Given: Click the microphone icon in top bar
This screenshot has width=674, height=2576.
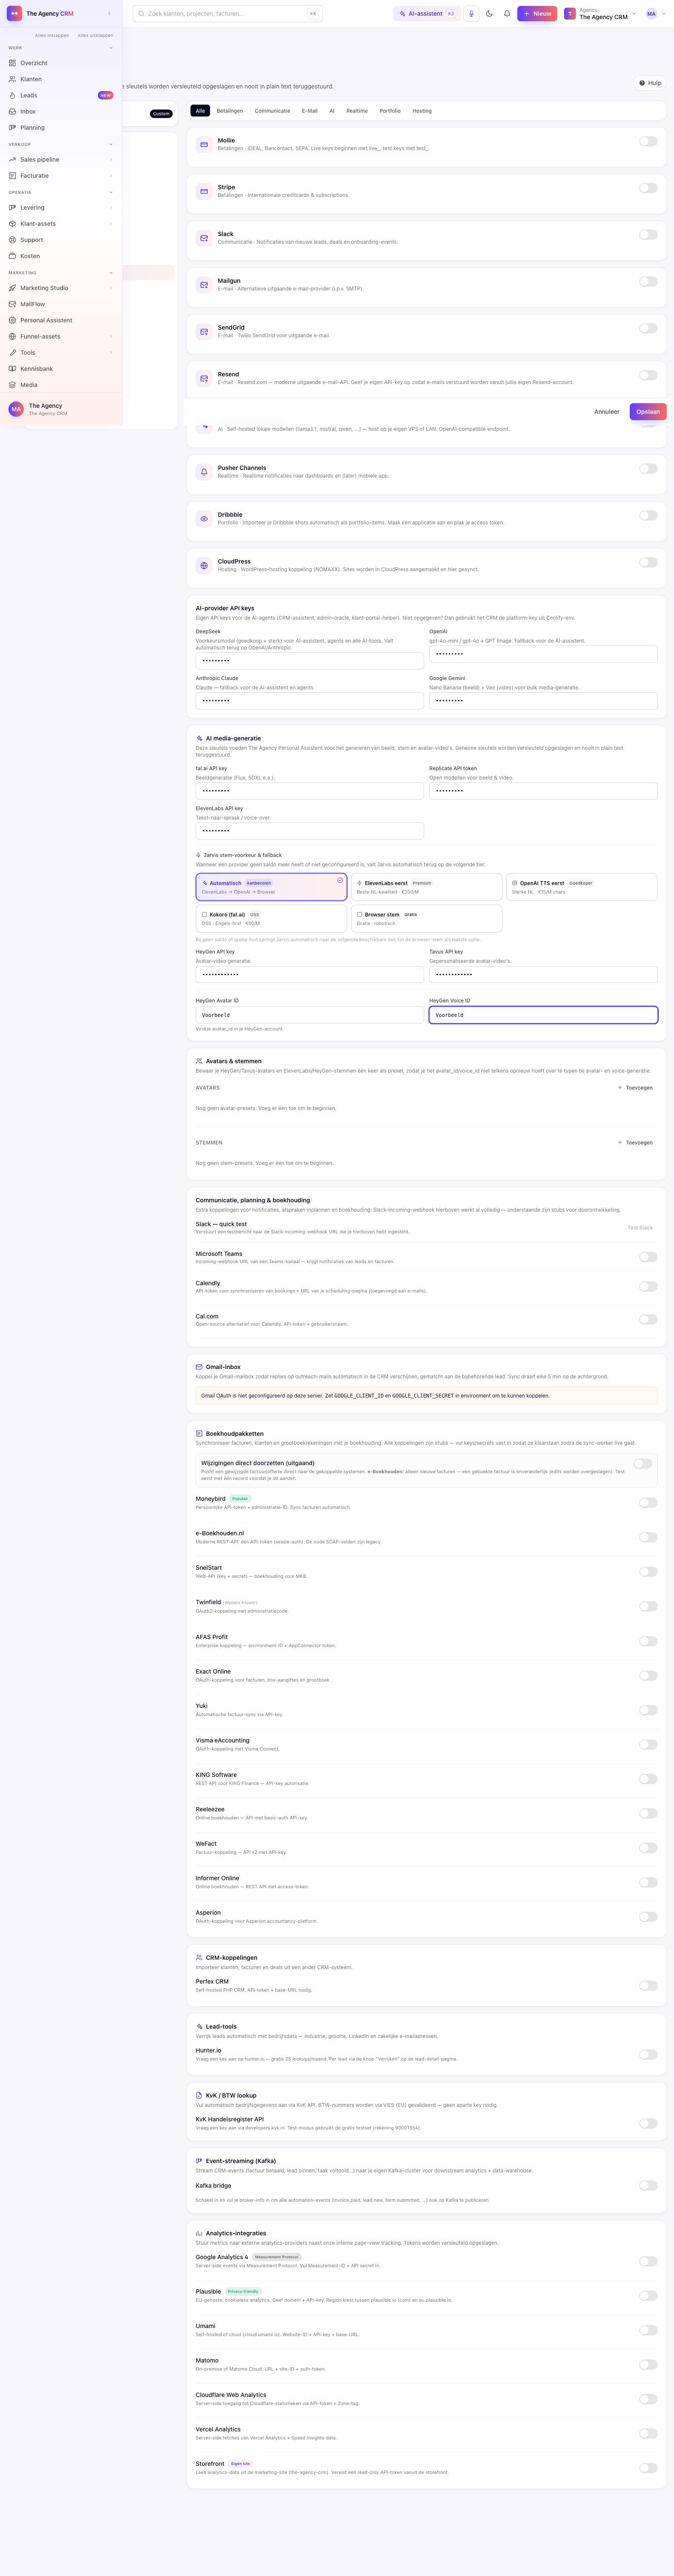Looking at the screenshot, I should (471, 14).
